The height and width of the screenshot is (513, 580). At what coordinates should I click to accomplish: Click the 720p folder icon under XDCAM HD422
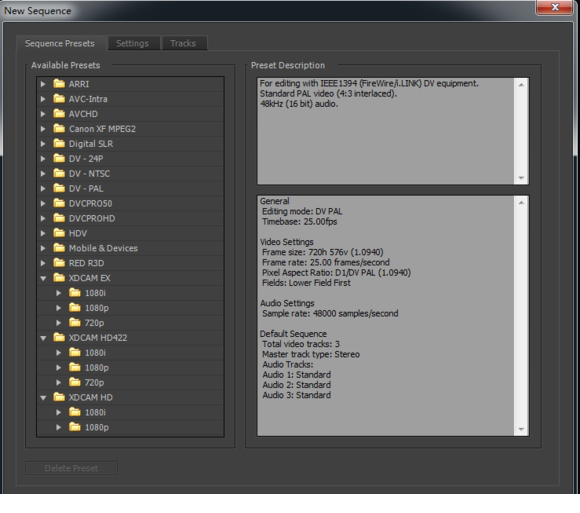pos(75,382)
